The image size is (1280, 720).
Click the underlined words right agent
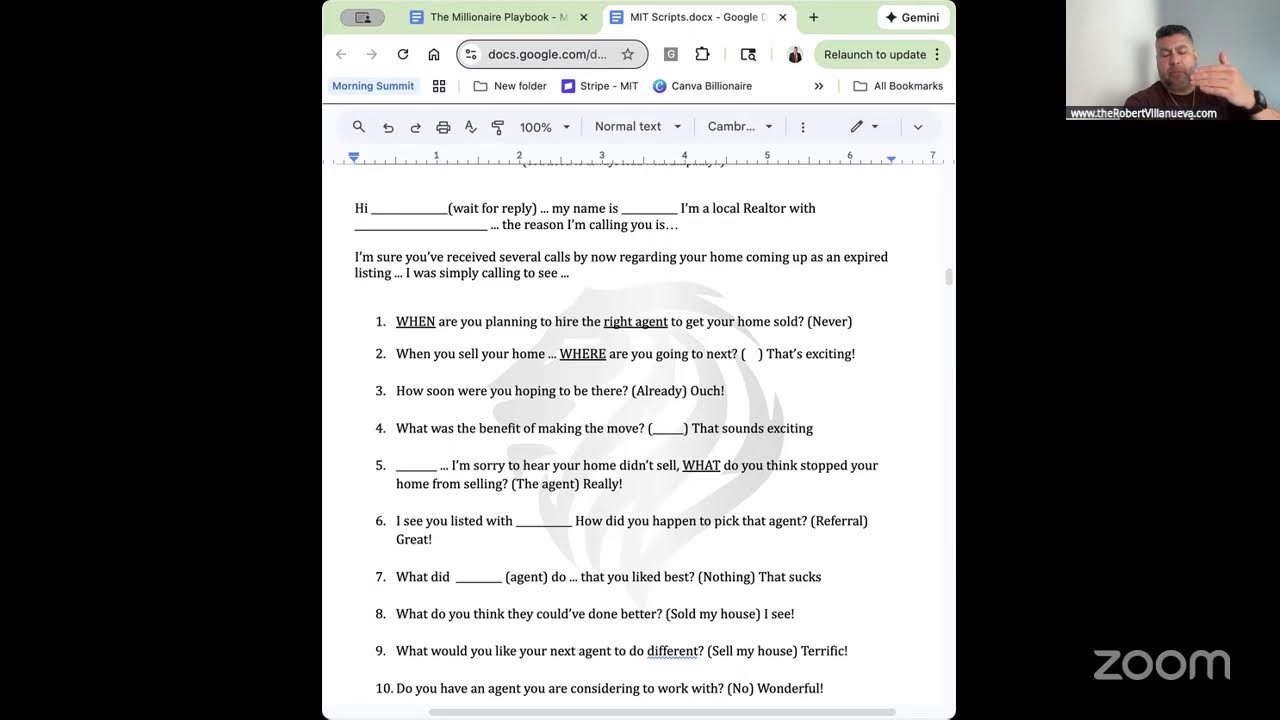pyautogui.click(x=635, y=321)
